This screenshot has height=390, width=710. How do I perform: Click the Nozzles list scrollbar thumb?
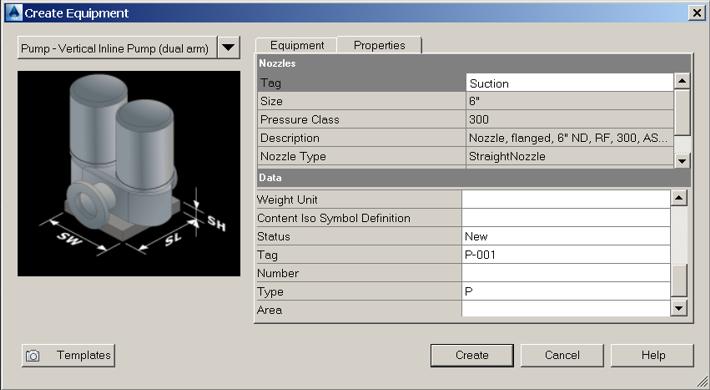click(x=682, y=112)
